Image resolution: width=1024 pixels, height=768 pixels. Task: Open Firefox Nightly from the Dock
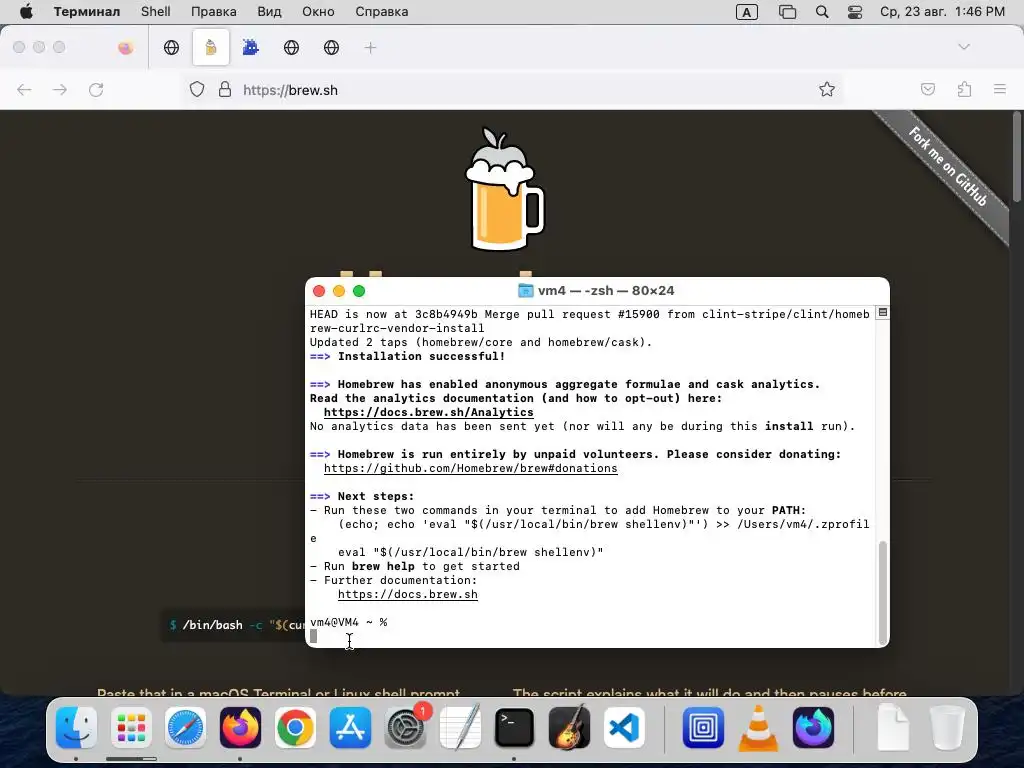(x=813, y=728)
